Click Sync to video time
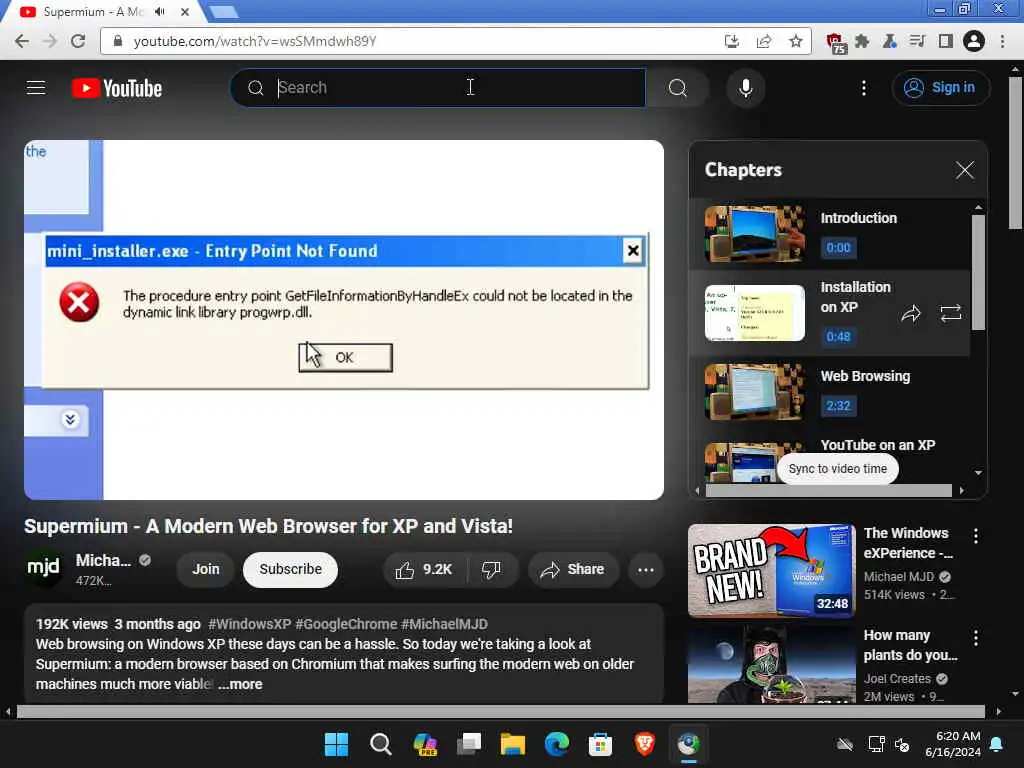Screen dimensions: 1024x768 tap(837, 469)
